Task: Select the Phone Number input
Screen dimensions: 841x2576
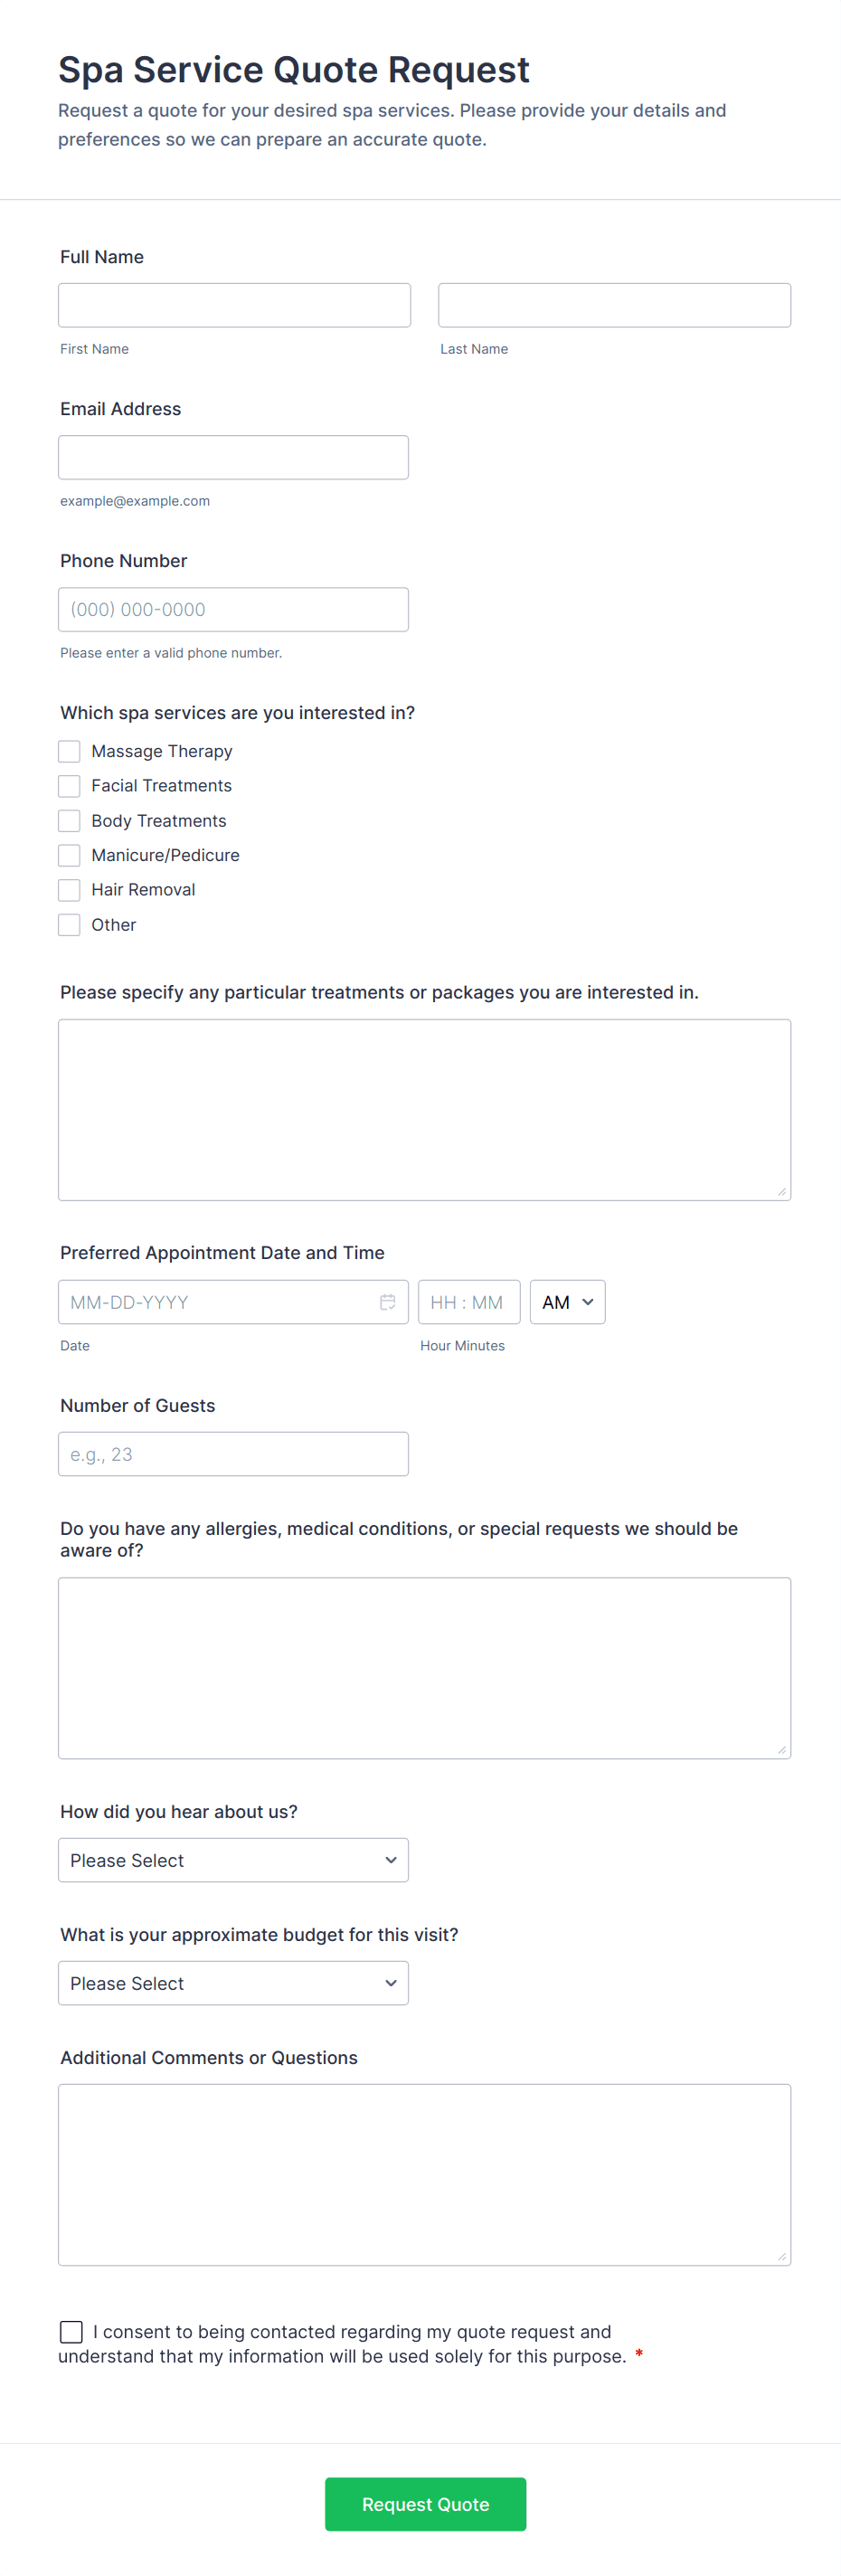Action: (x=233, y=609)
